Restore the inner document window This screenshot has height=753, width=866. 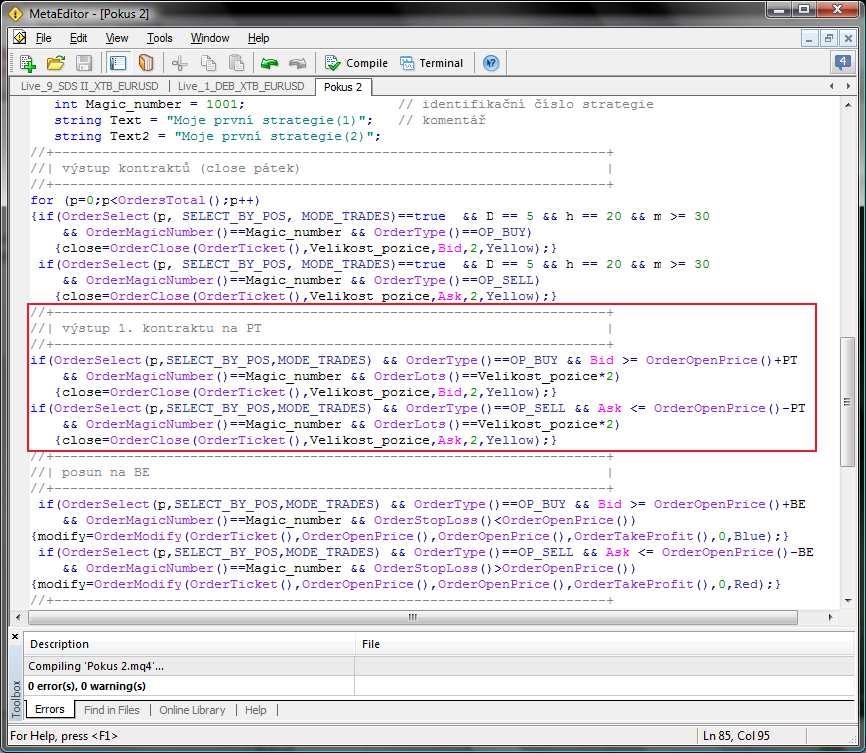(829, 38)
